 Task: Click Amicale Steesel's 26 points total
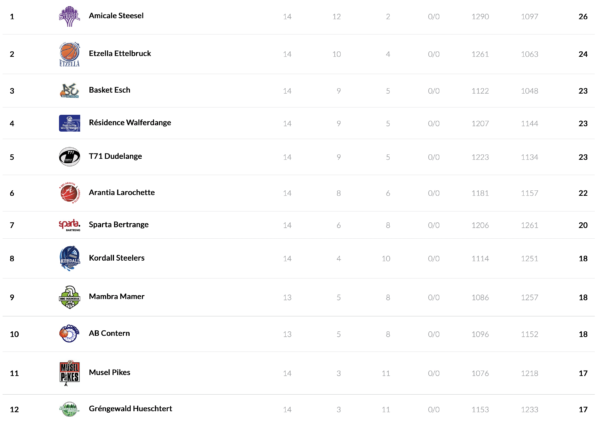[x=582, y=17]
